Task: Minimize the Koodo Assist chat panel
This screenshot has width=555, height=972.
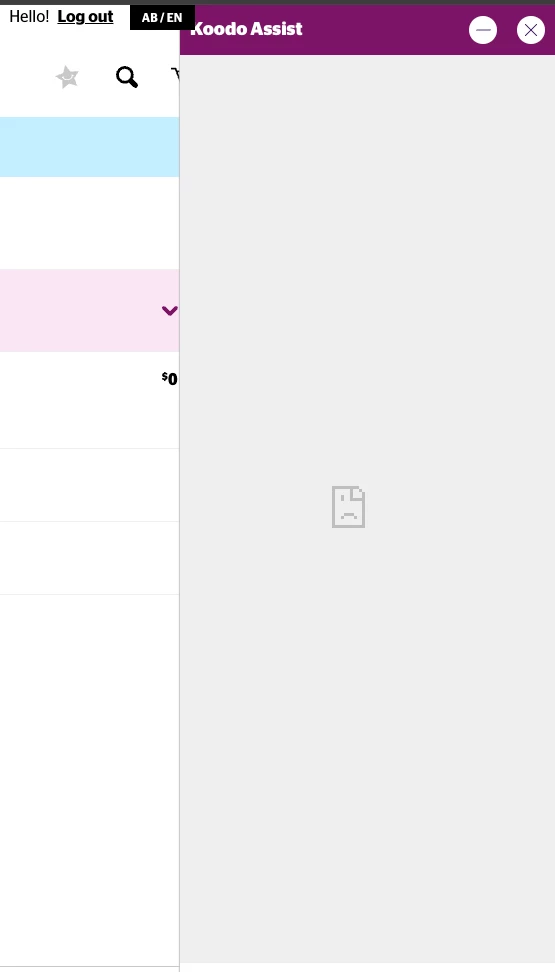Action: click(x=482, y=30)
